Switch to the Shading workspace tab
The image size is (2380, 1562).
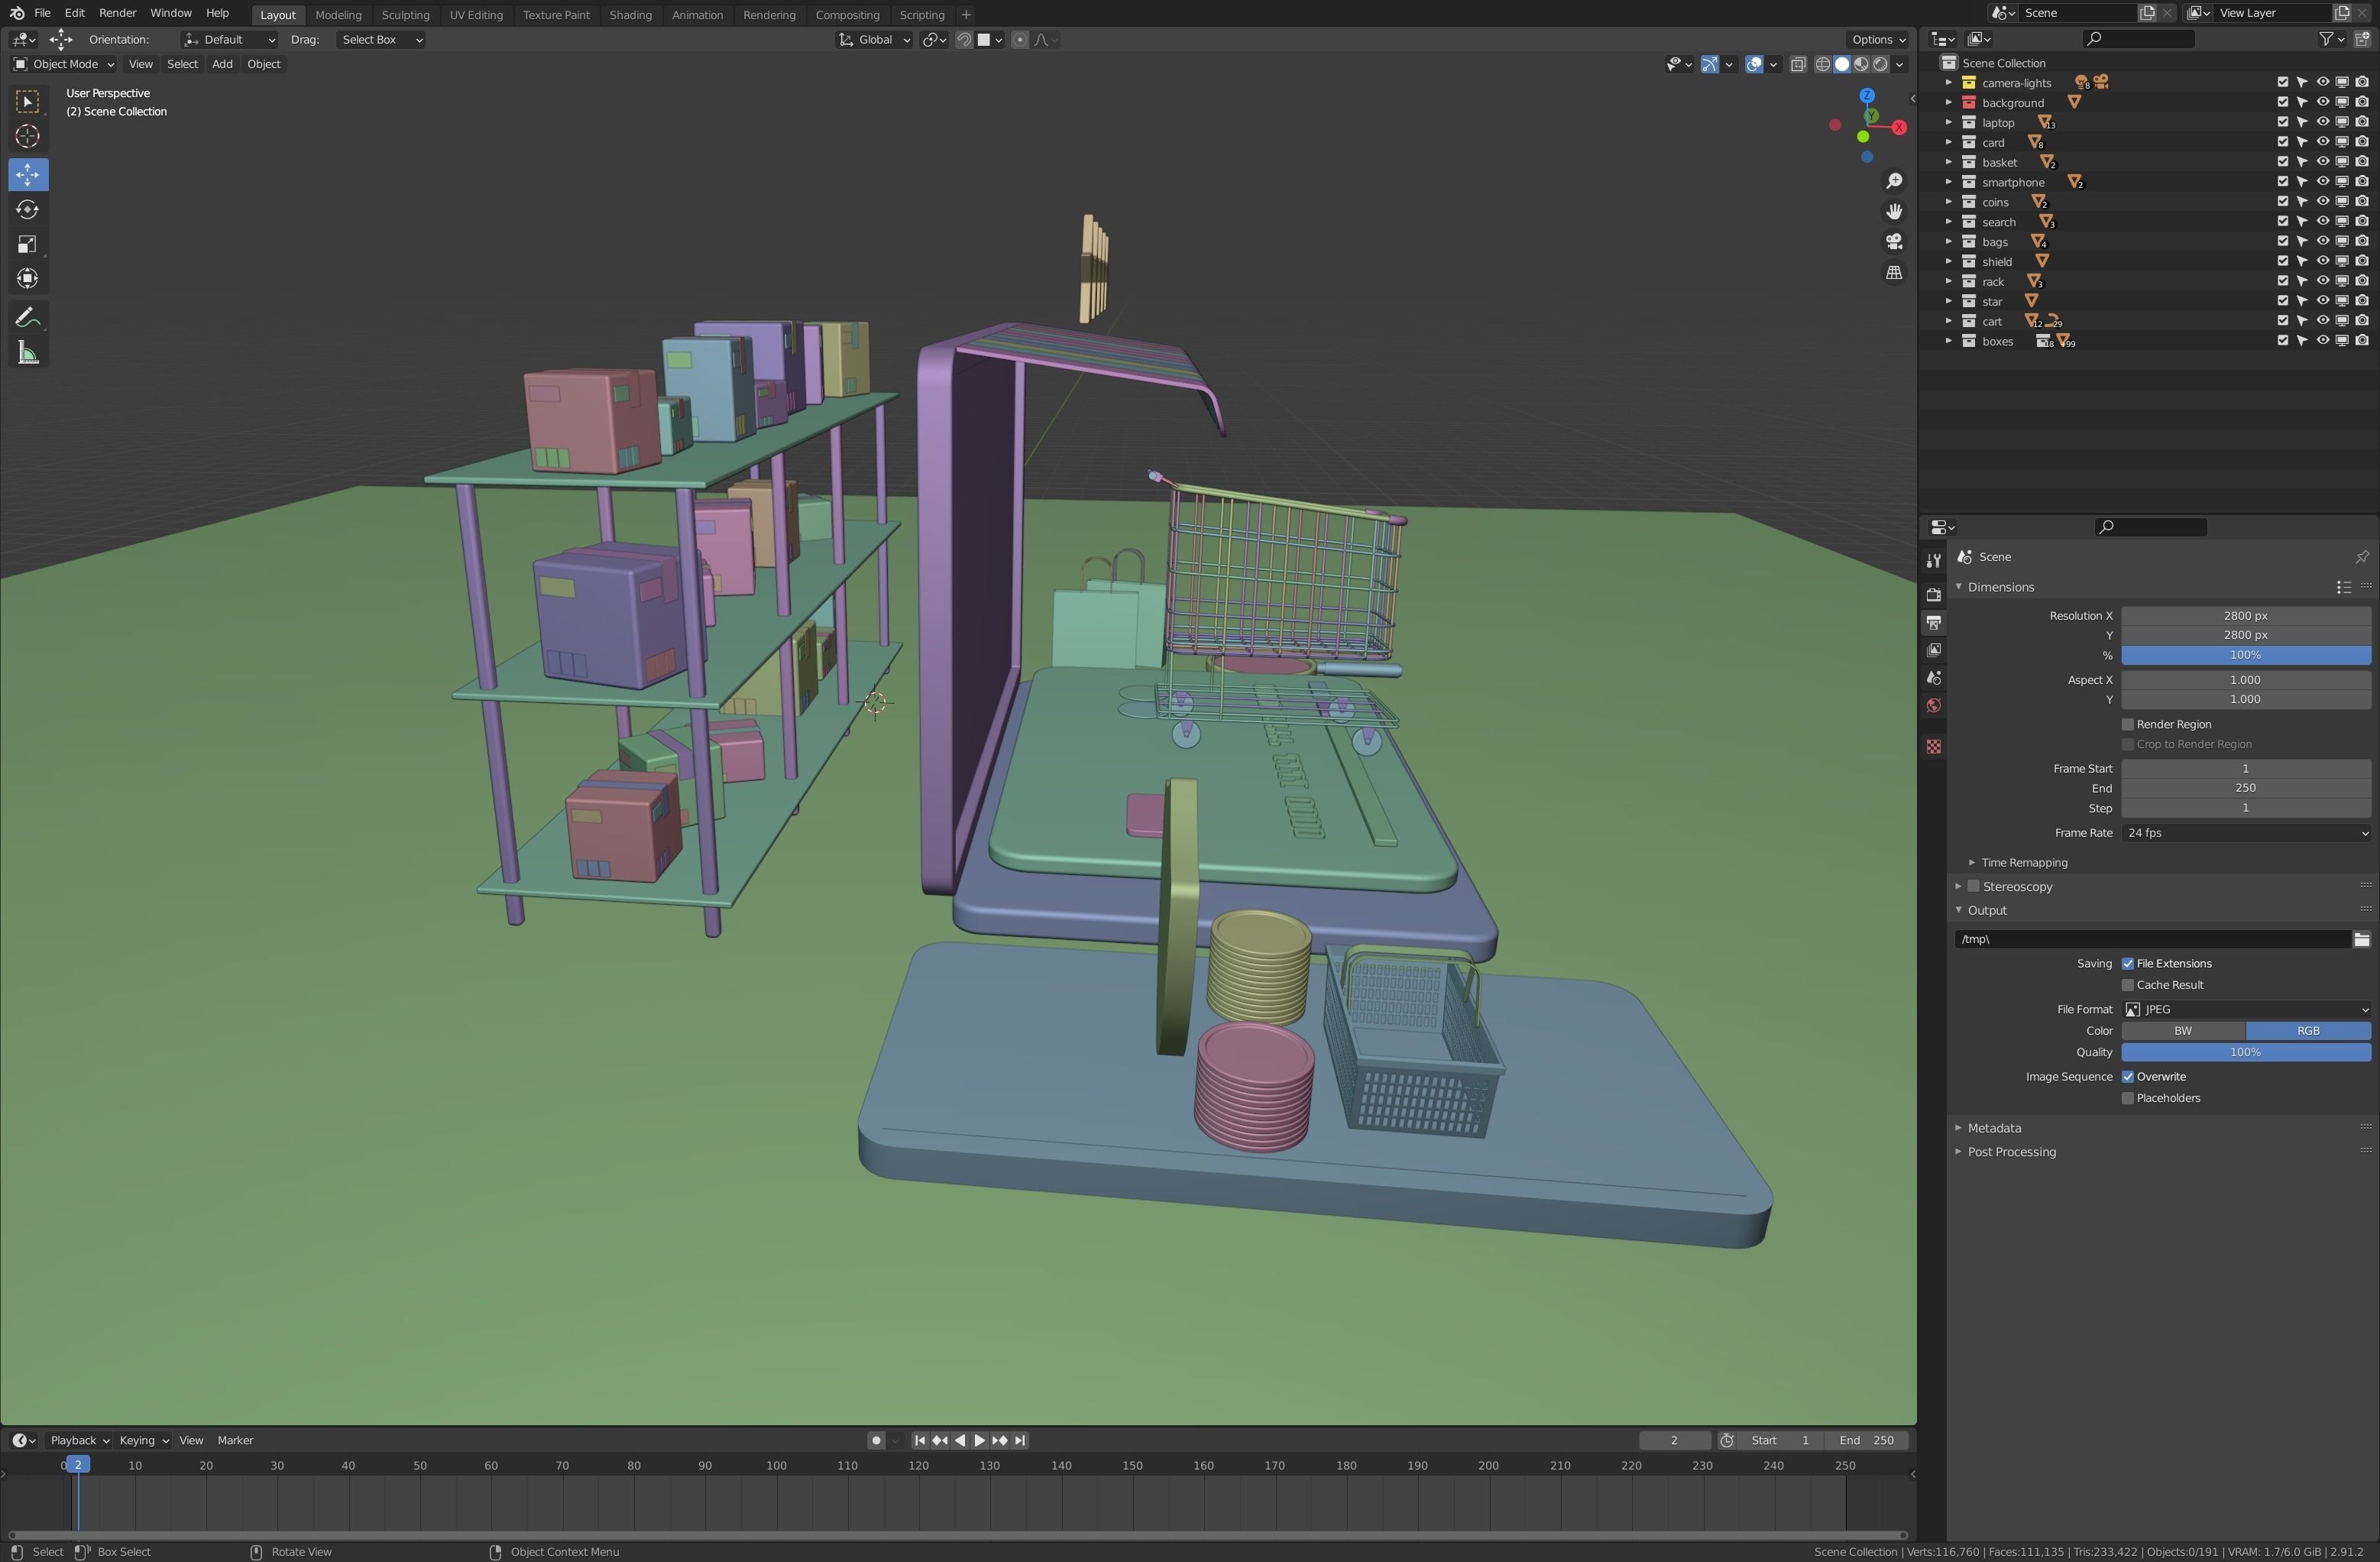(x=630, y=15)
